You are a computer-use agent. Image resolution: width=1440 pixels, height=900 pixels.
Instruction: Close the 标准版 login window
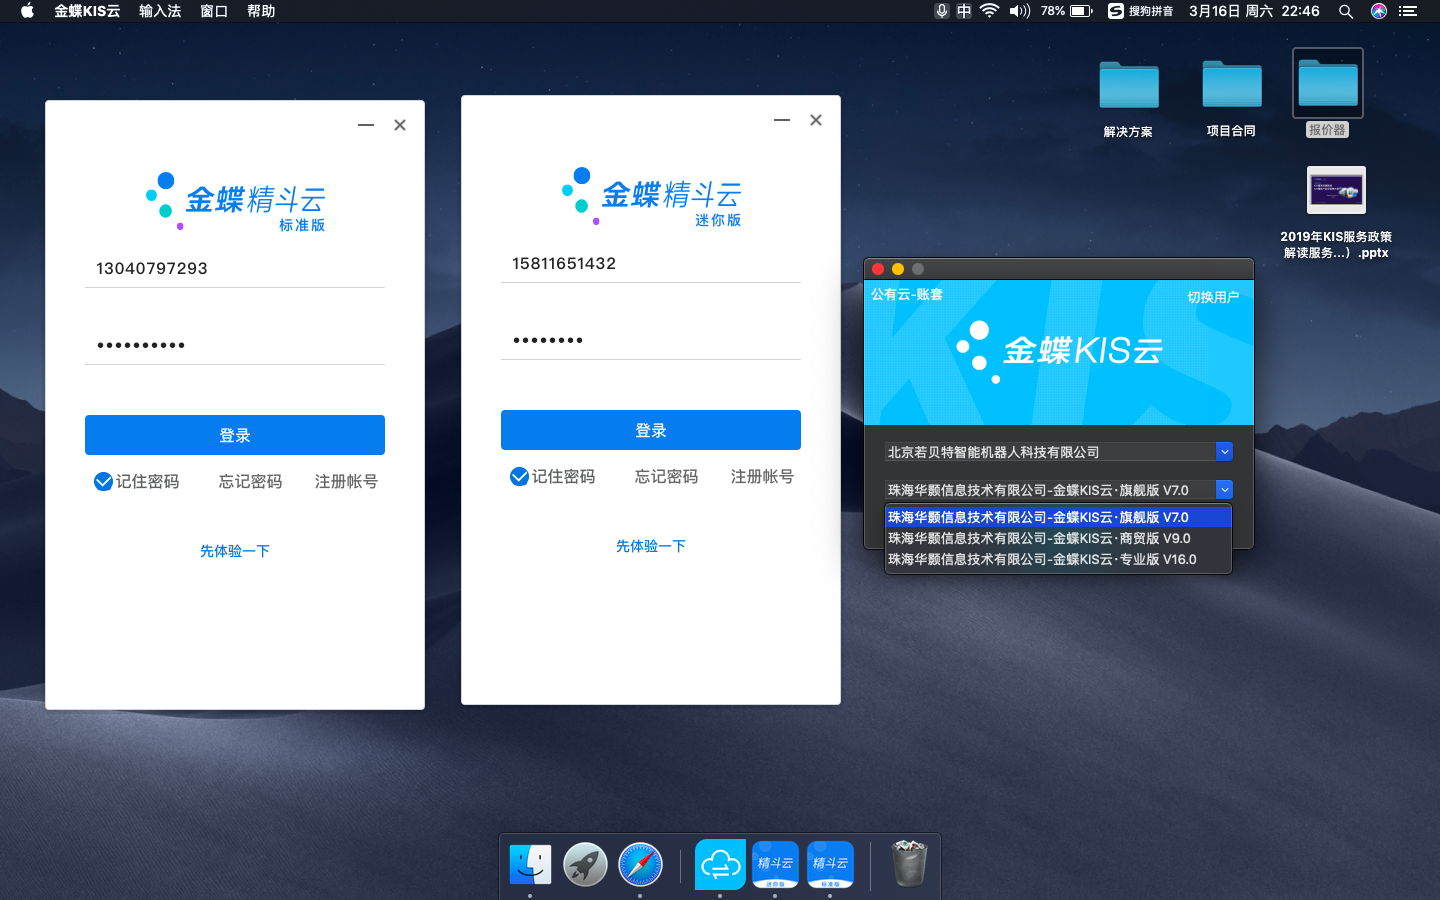pyautogui.click(x=400, y=125)
